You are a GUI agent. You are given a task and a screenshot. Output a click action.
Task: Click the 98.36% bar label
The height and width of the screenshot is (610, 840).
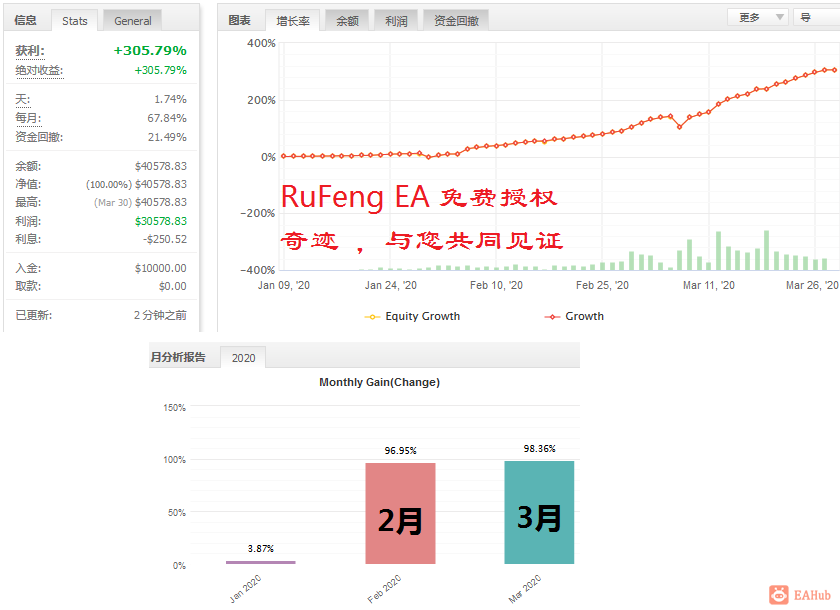click(x=539, y=449)
